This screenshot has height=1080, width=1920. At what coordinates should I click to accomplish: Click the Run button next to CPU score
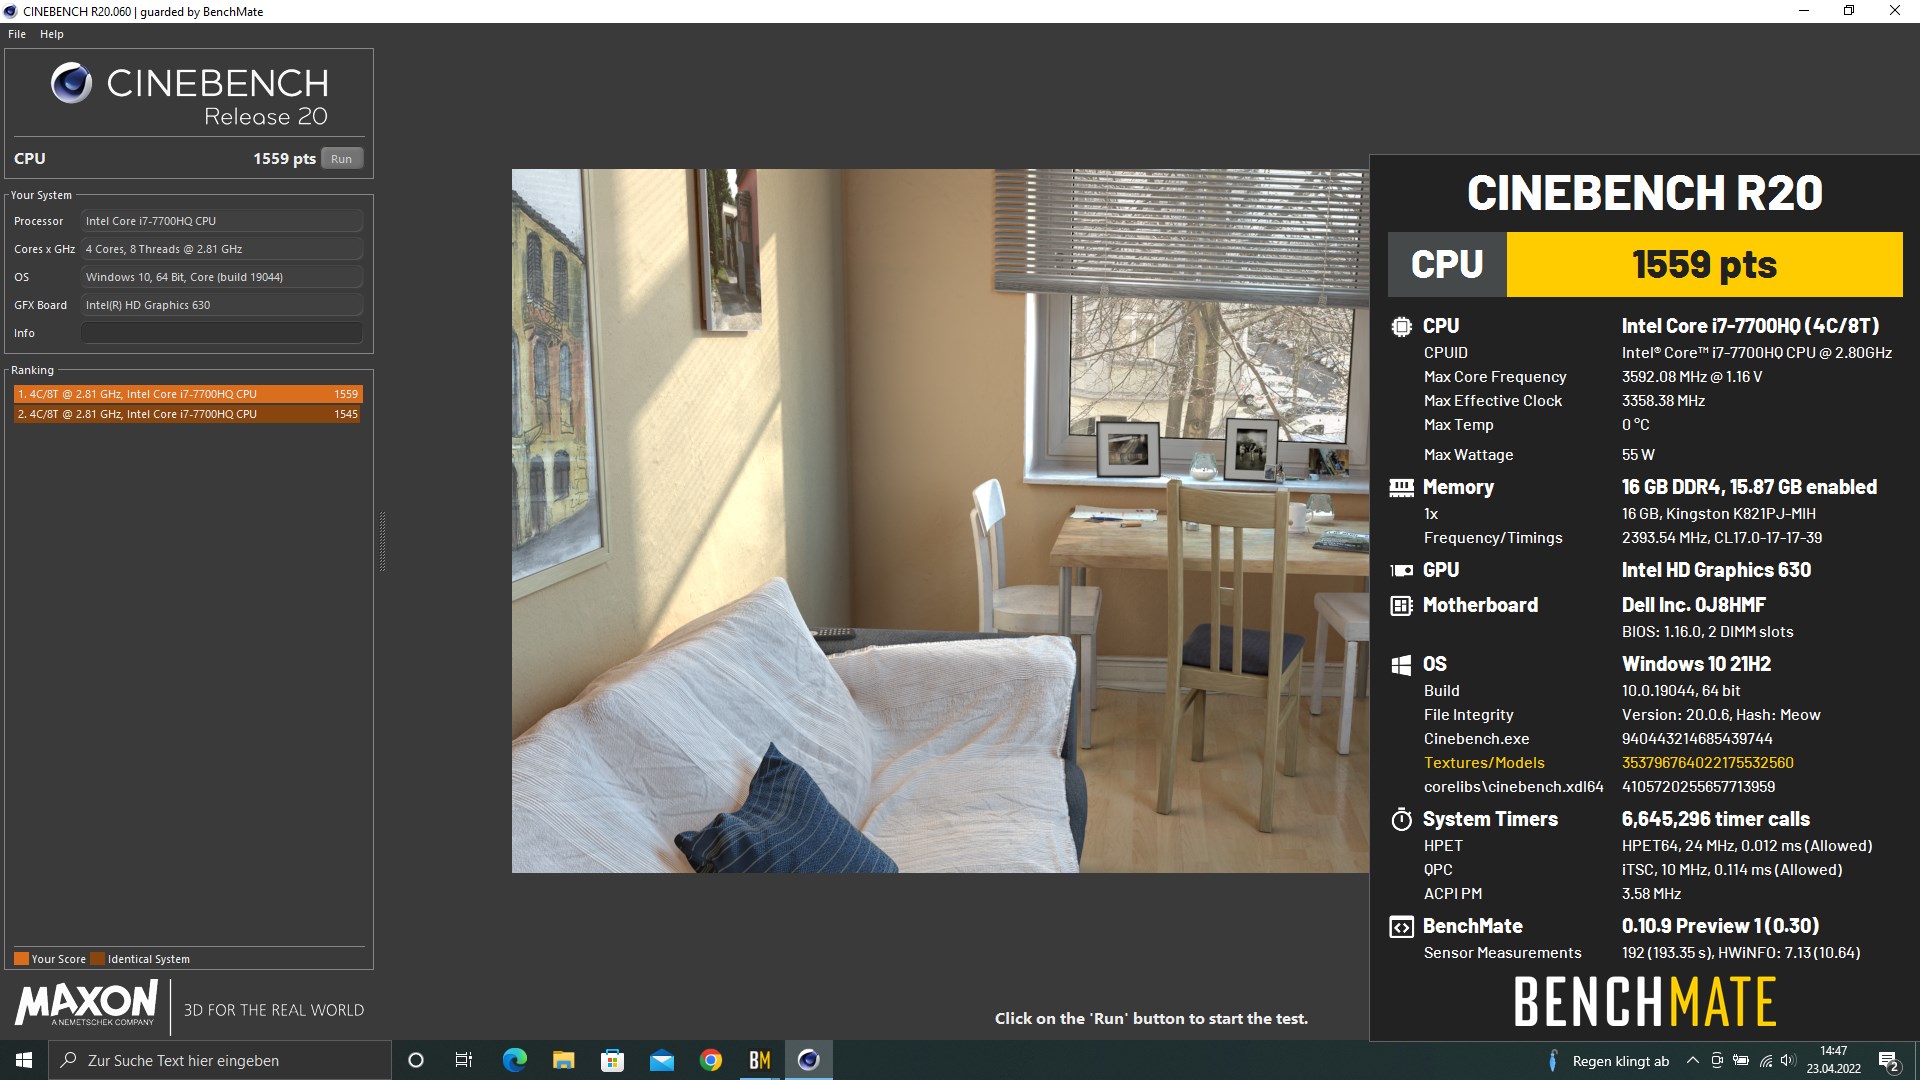342,159
